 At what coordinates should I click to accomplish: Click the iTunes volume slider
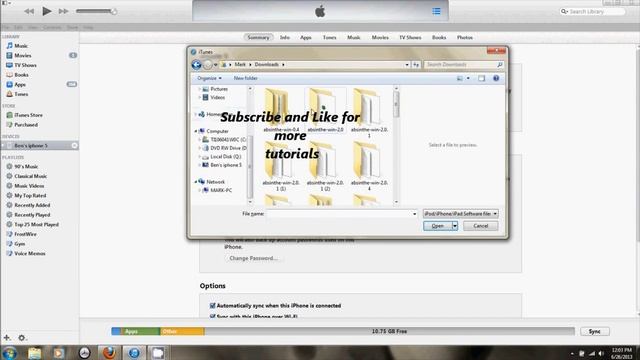click(96, 11)
